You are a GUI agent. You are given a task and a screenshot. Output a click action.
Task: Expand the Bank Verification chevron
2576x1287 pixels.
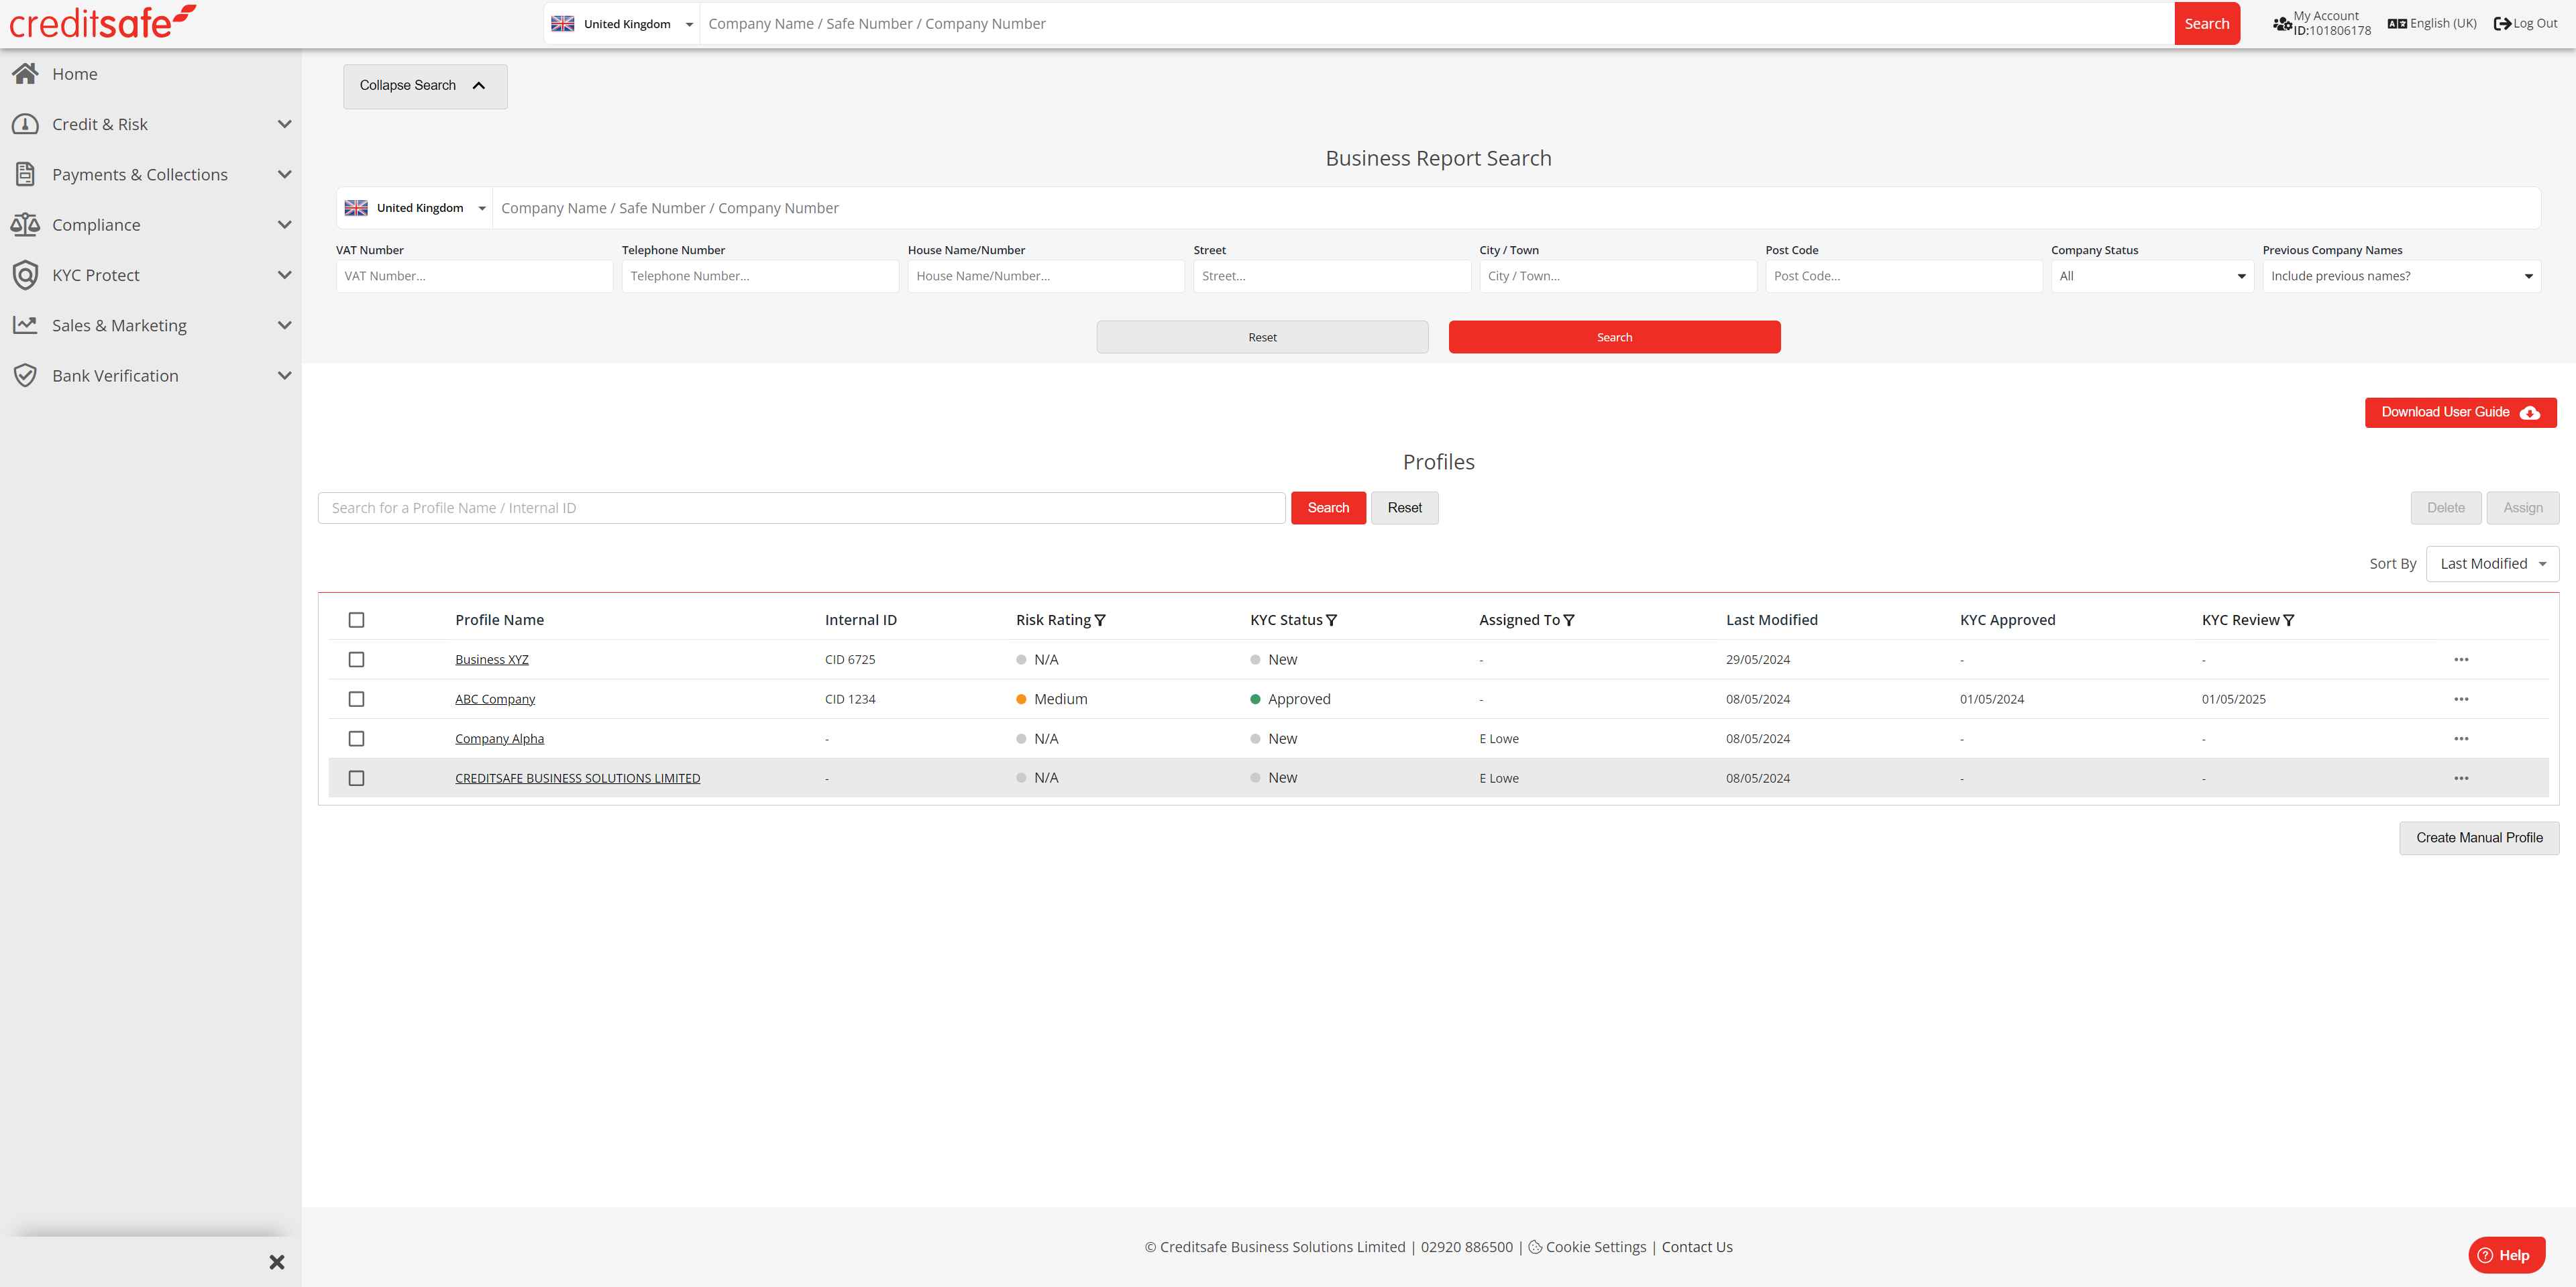pos(284,375)
